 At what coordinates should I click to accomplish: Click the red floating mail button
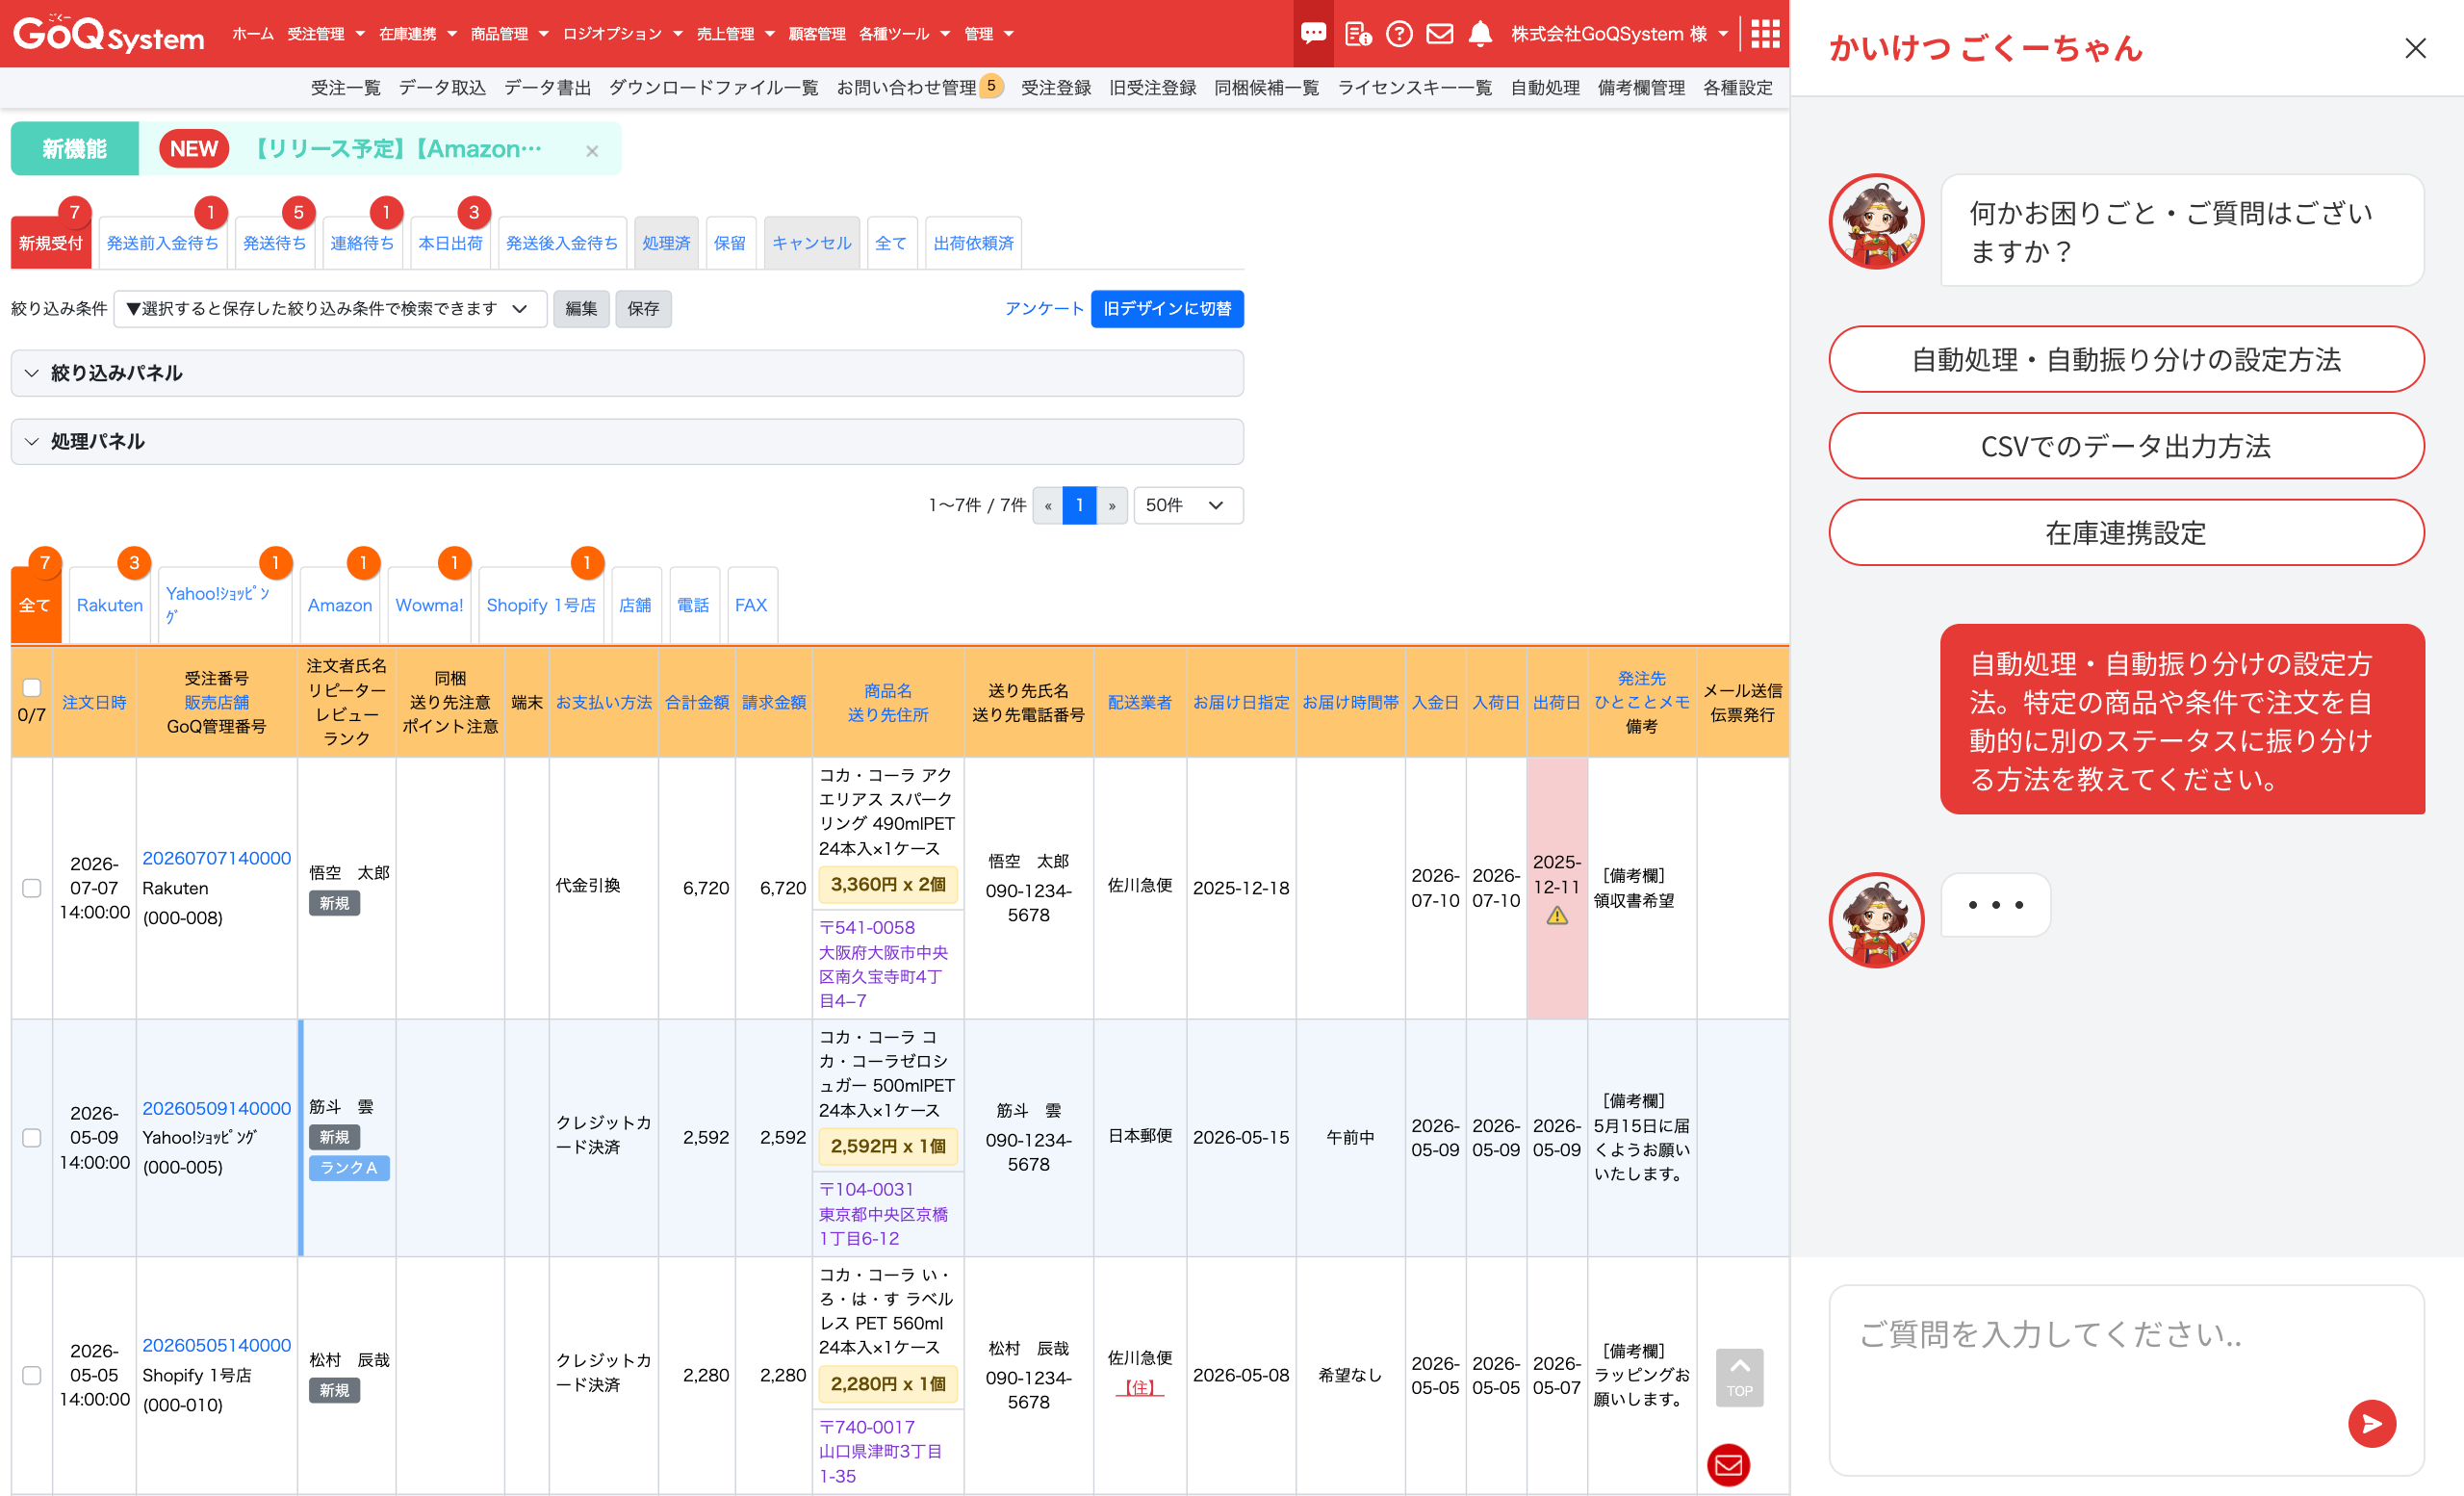point(1728,1465)
